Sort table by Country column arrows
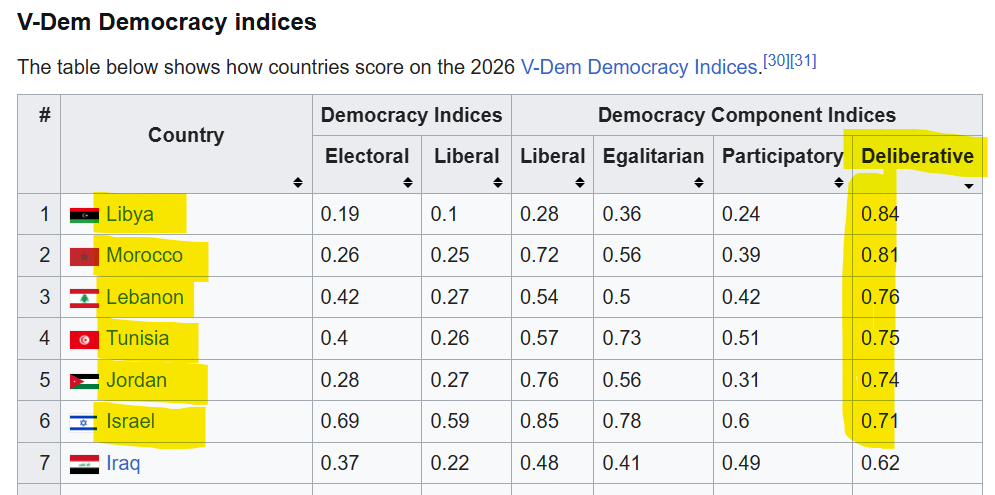This screenshot has height=495, width=995. (298, 183)
